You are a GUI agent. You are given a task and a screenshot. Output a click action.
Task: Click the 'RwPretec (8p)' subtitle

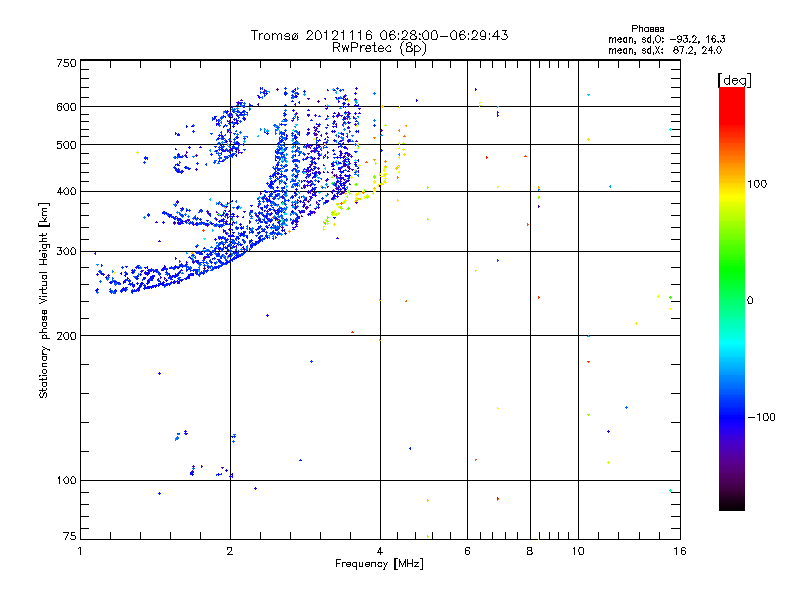379,48
